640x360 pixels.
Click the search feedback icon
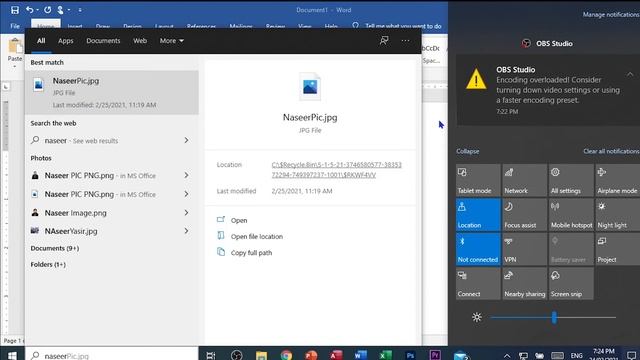pos(384,40)
